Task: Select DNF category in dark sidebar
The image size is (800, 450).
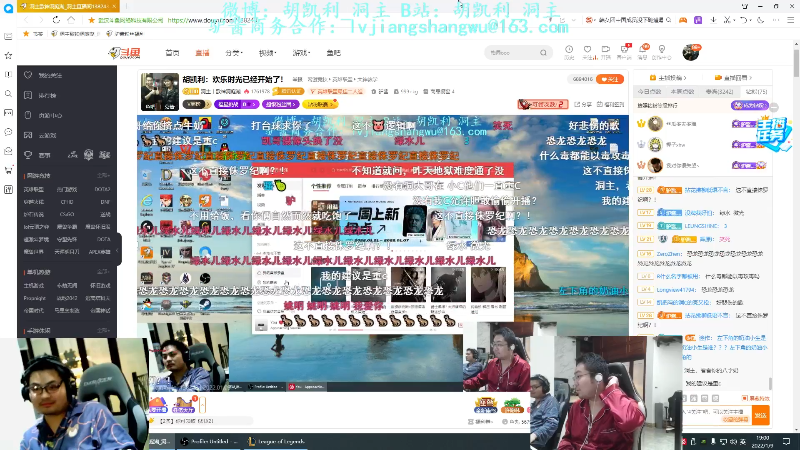Action: (105, 202)
